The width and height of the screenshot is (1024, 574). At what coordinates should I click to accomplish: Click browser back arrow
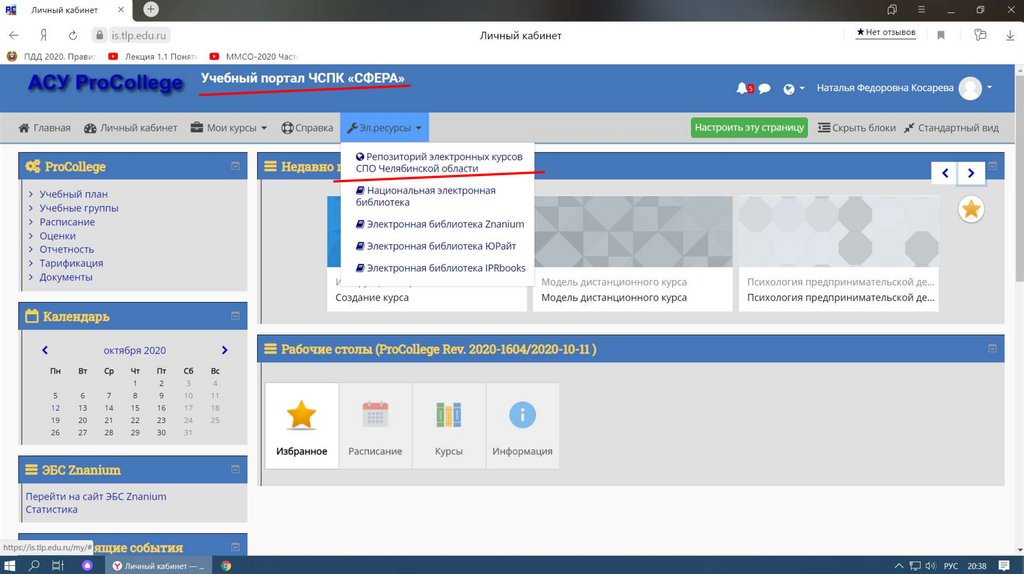pyautogui.click(x=14, y=35)
